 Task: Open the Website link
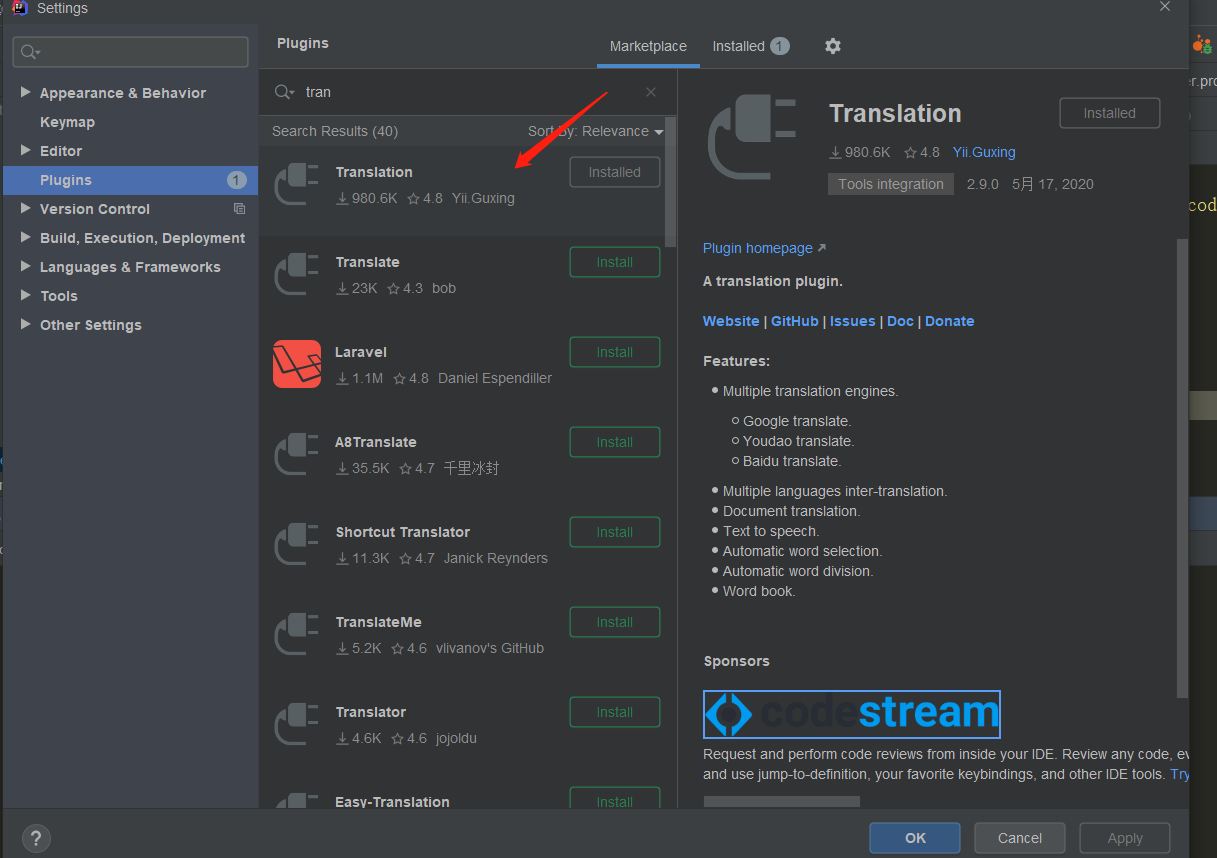pyautogui.click(x=731, y=321)
